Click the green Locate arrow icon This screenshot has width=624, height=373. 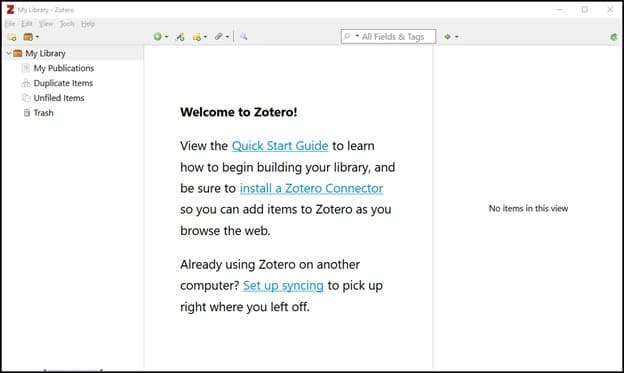click(448, 37)
